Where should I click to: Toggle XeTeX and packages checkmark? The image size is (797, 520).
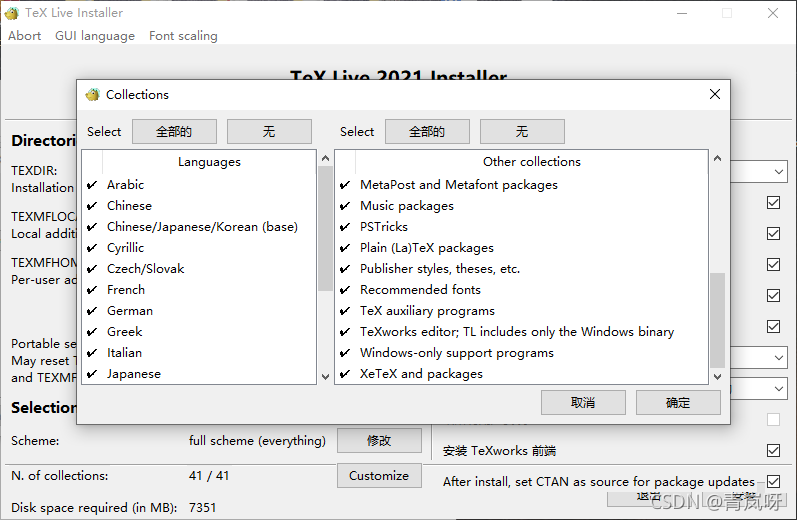(x=345, y=374)
